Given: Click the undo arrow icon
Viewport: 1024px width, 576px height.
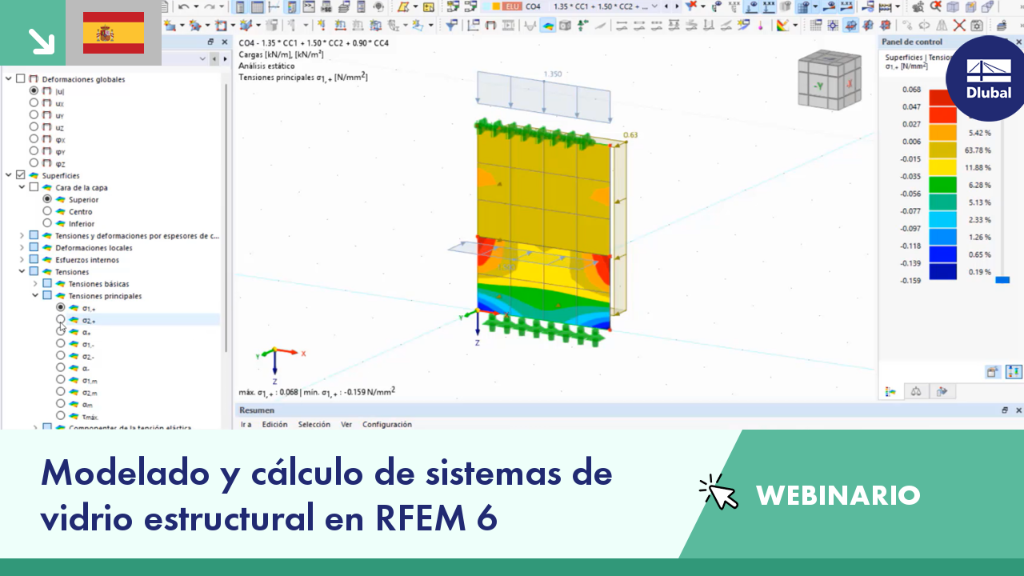Looking at the screenshot, I should 184,7.
